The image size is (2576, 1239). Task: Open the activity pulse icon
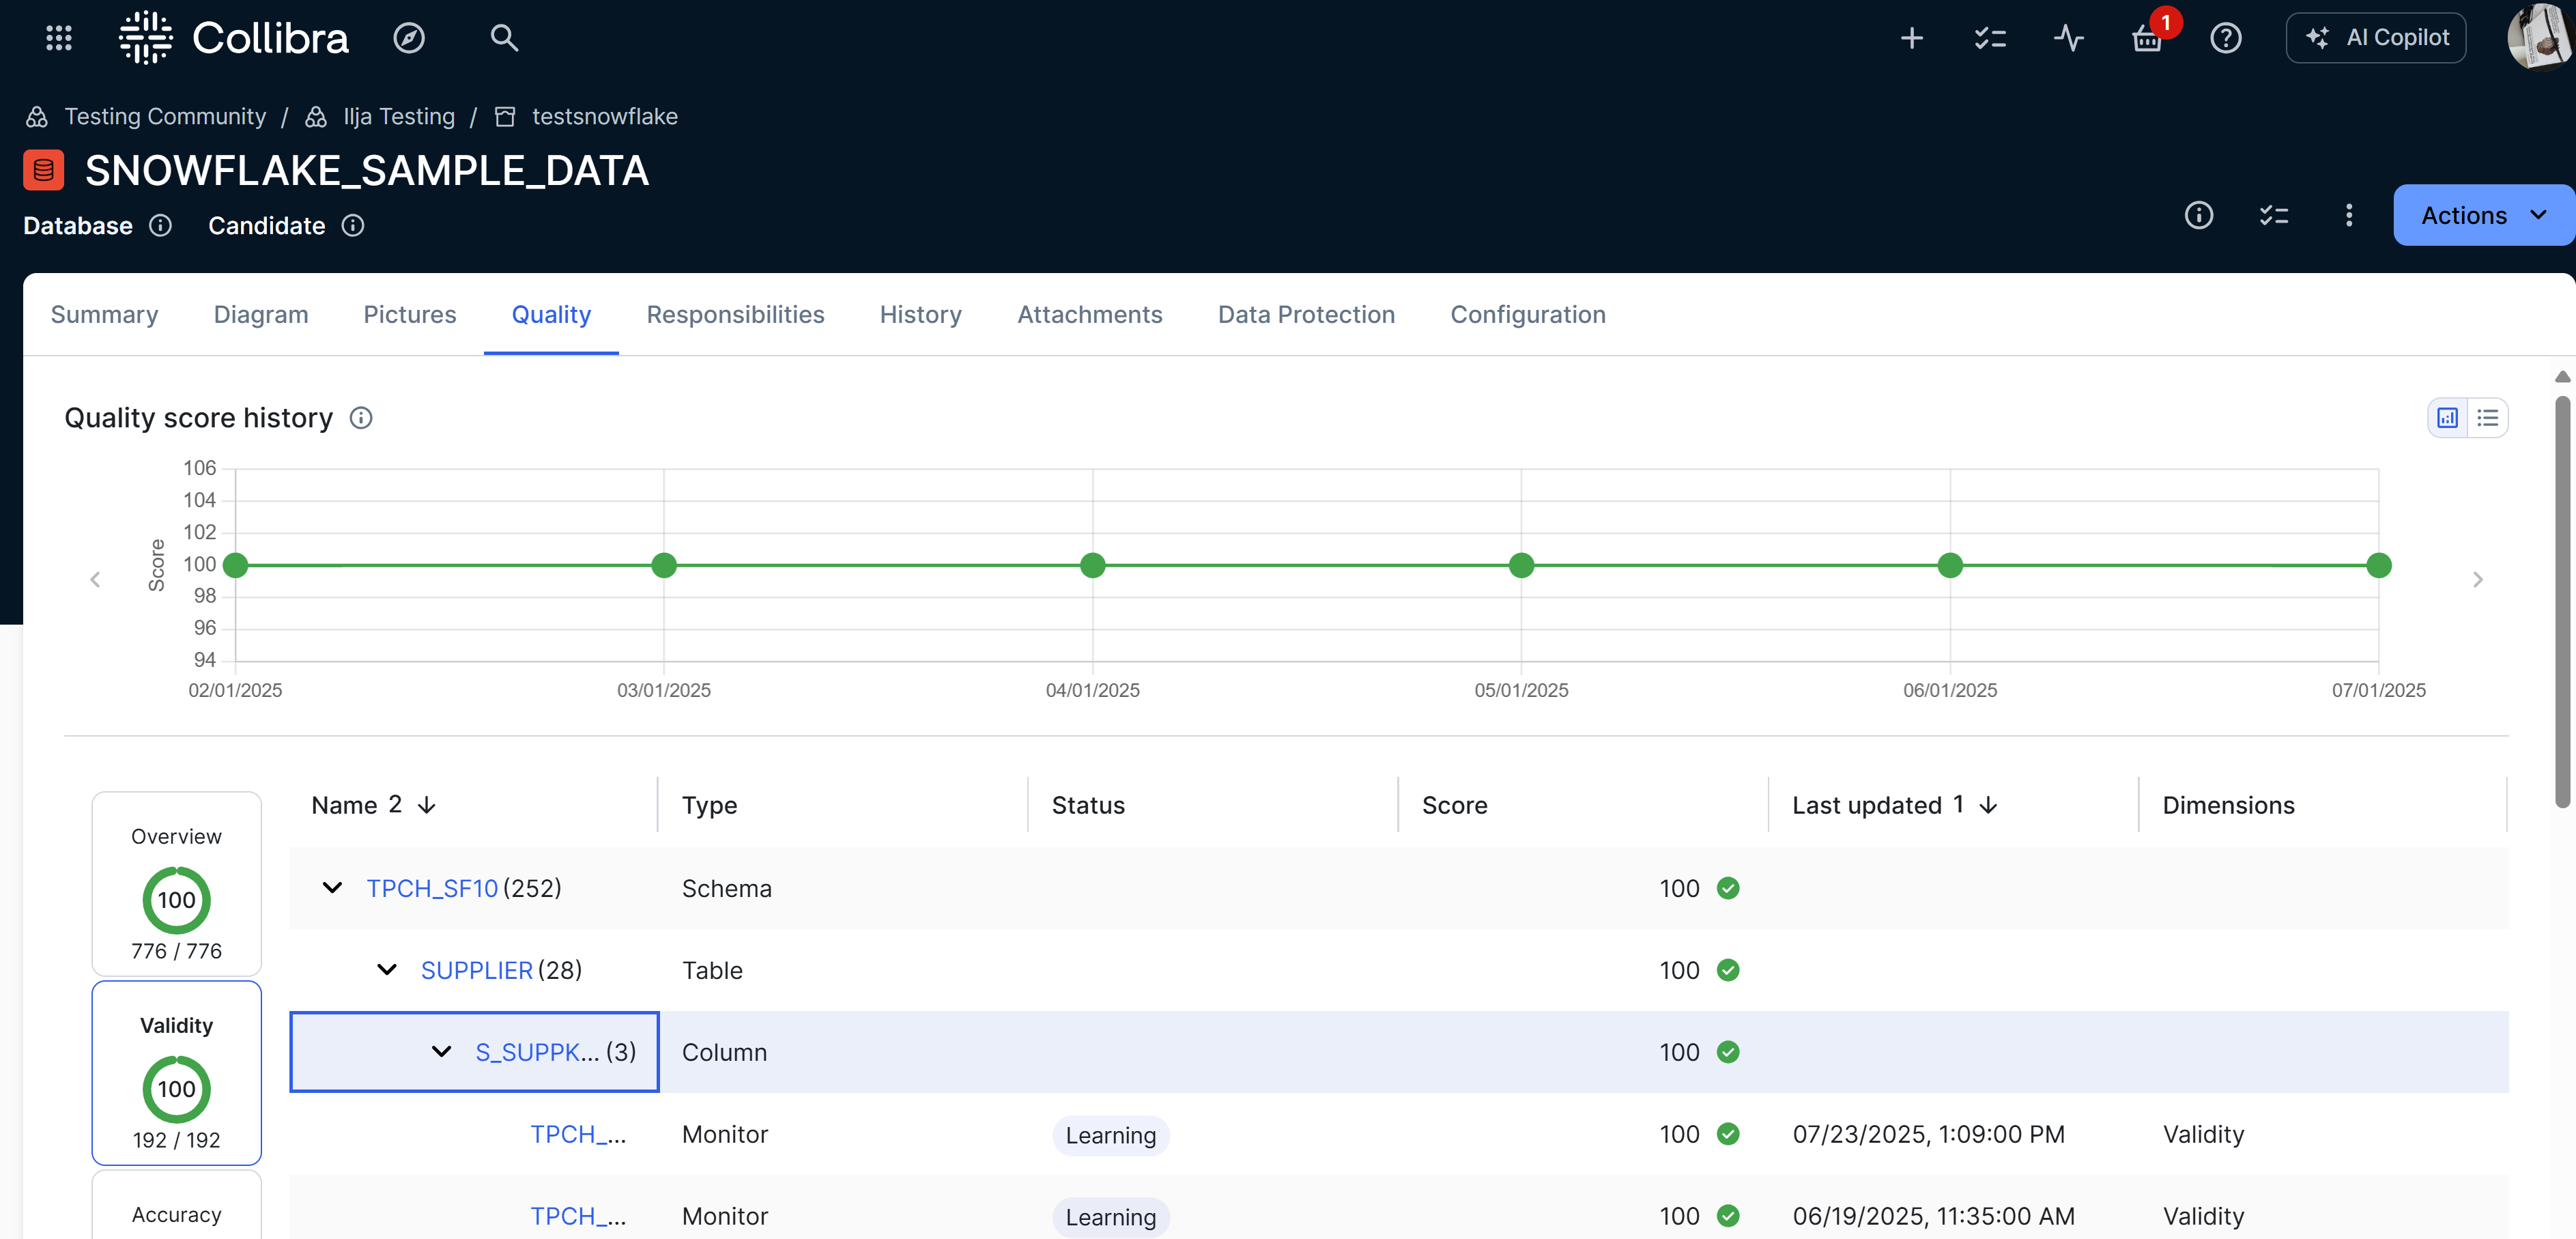(2068, 38)
